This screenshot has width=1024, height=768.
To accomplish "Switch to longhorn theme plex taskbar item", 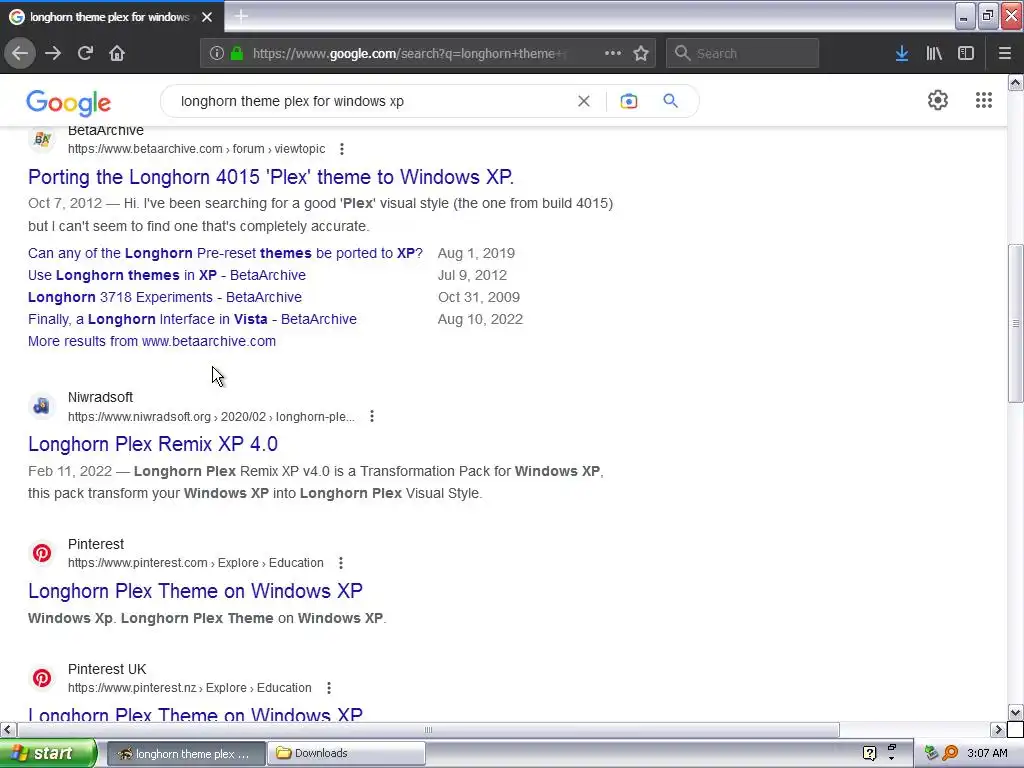I will point(185,754).
